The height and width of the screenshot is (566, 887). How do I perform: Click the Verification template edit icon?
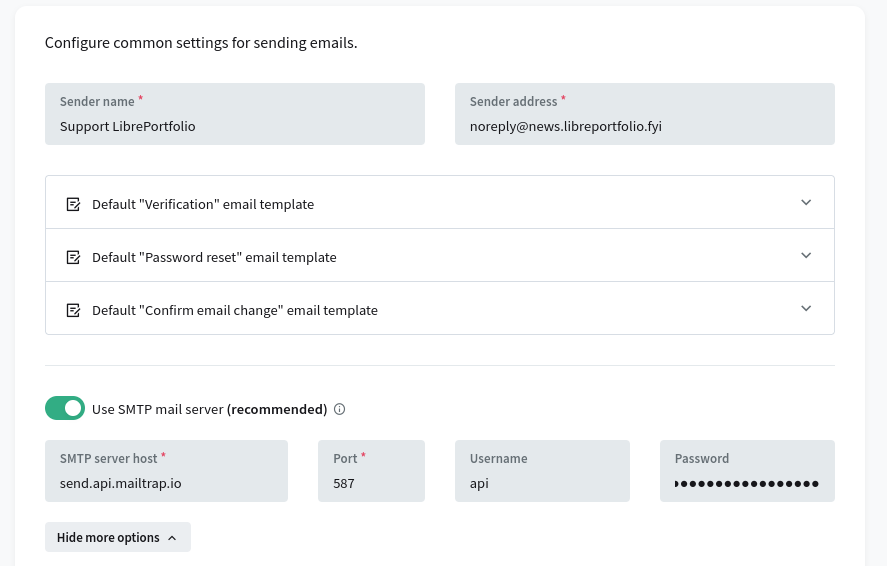73,204
